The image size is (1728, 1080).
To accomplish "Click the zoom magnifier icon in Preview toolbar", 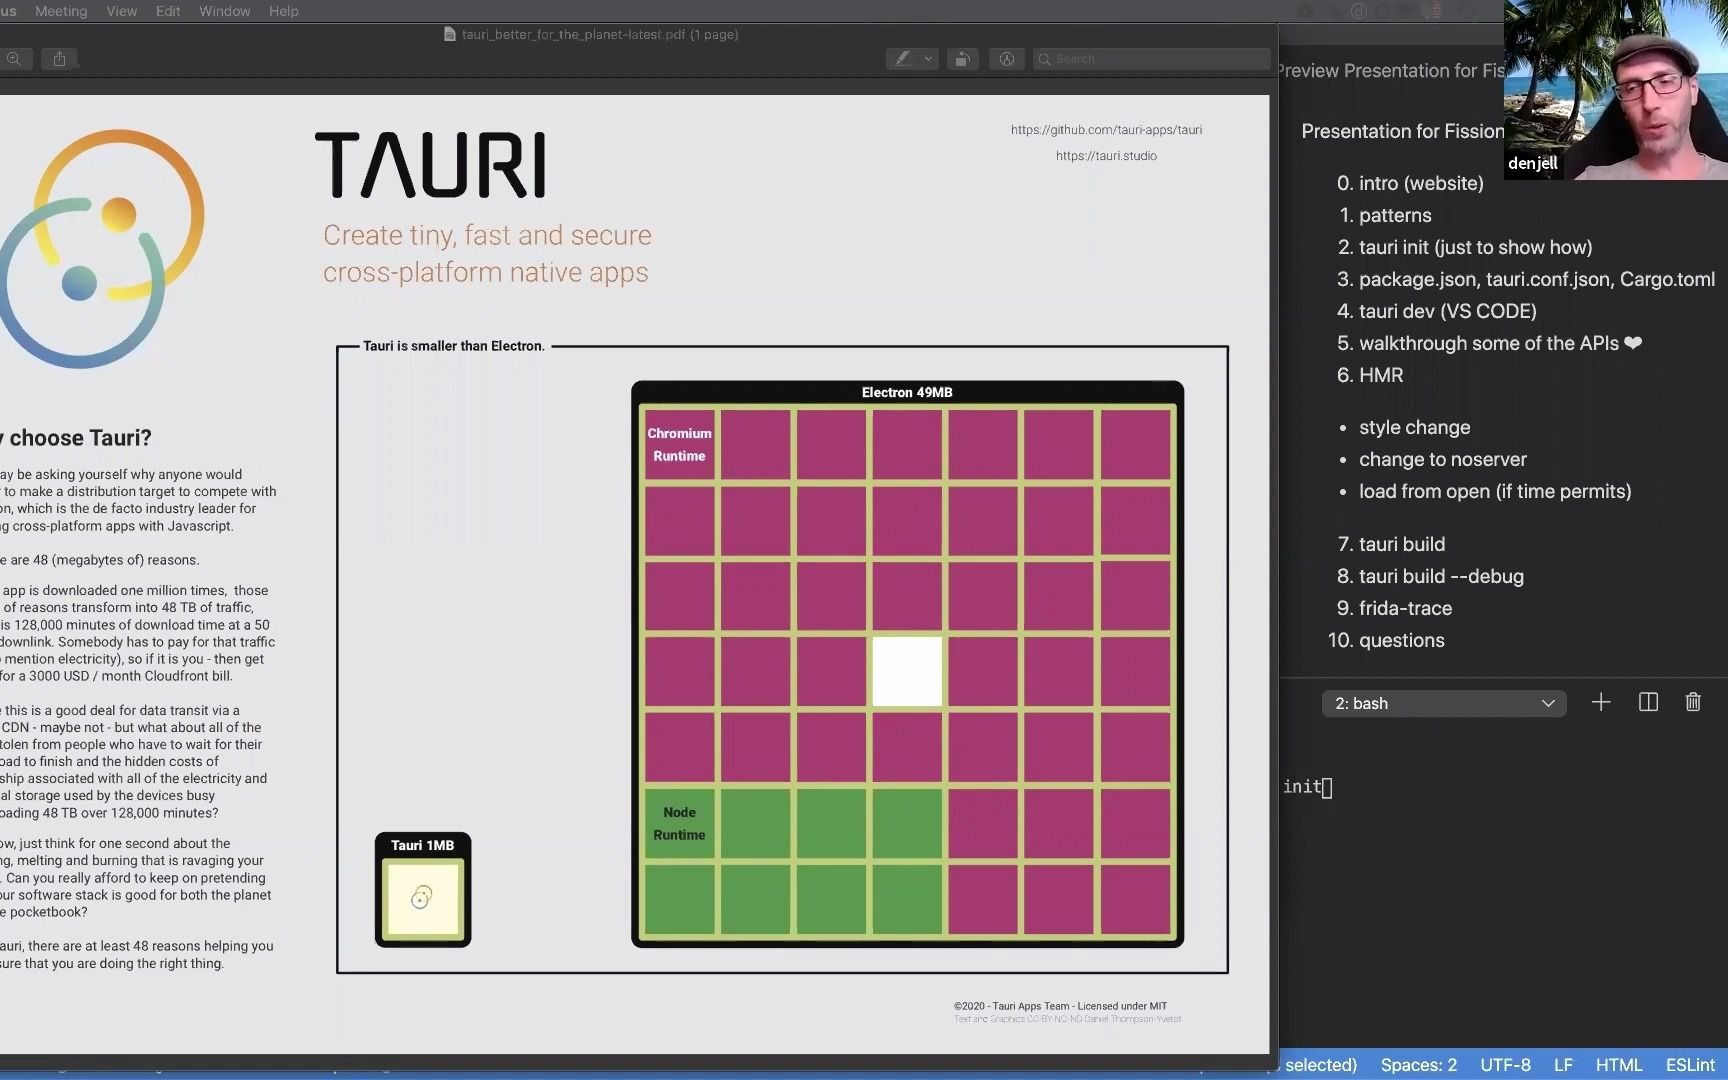I will [14, 59].
